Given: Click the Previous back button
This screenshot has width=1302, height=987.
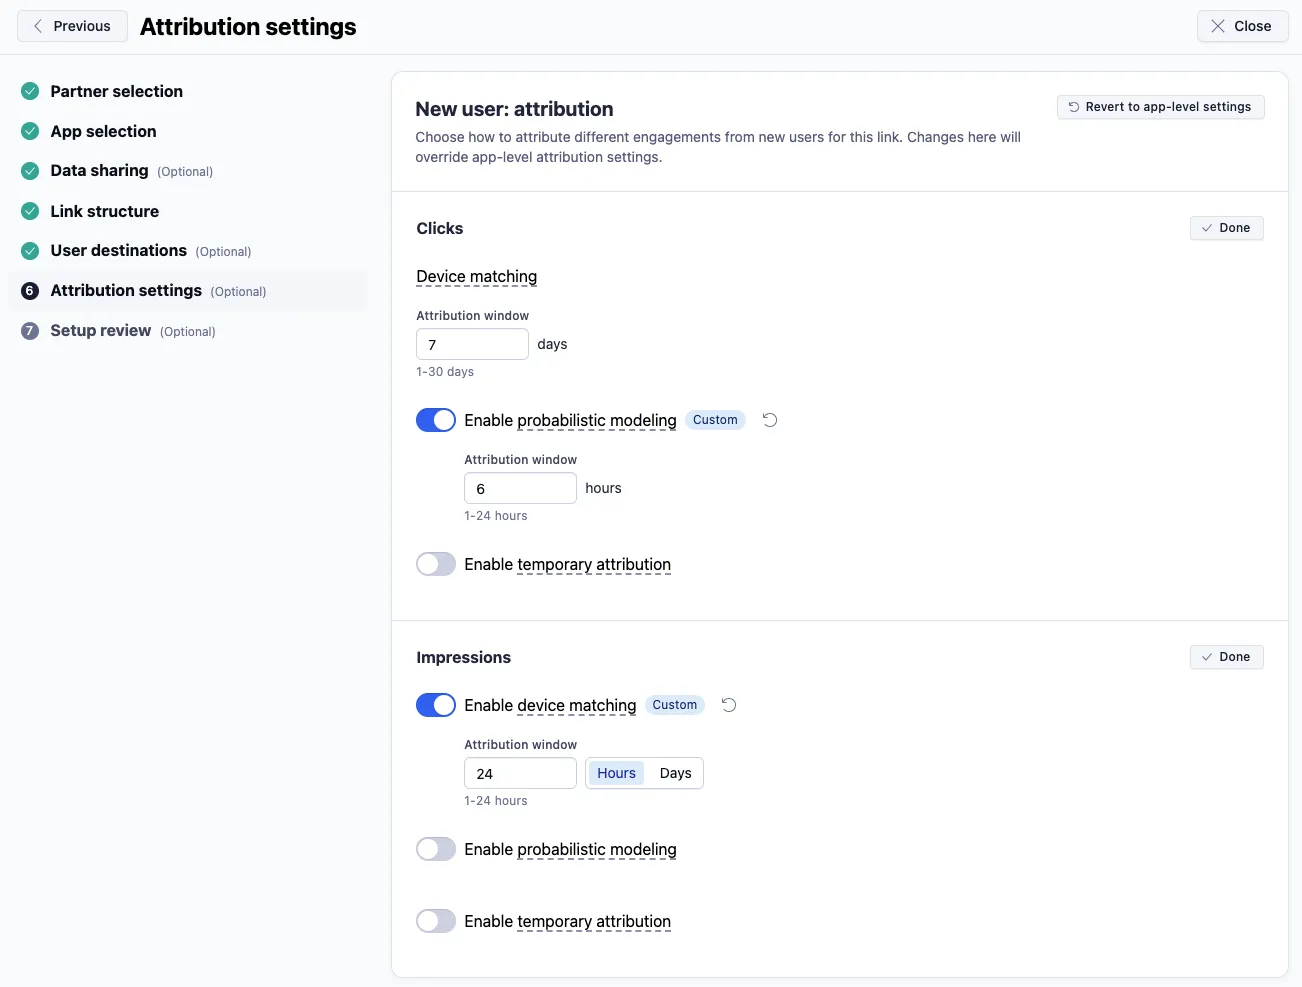Looking at the screenshot, I should point(72,26).
